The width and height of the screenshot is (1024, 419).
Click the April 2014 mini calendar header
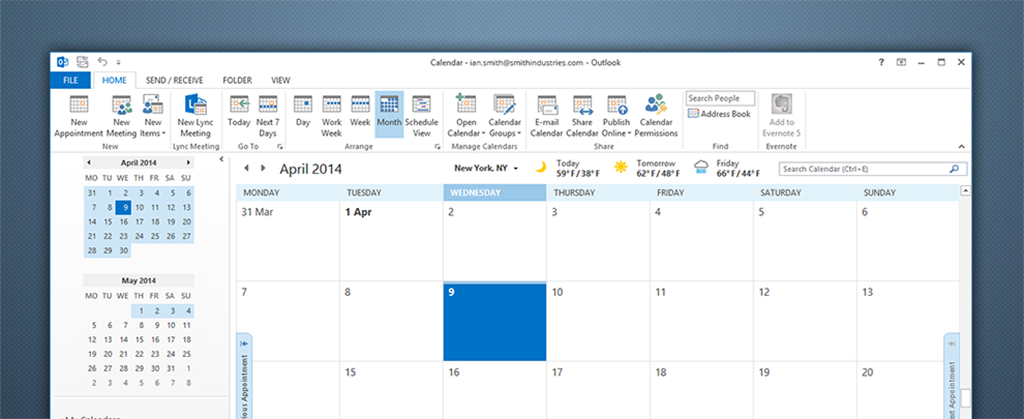pos(138,163)
